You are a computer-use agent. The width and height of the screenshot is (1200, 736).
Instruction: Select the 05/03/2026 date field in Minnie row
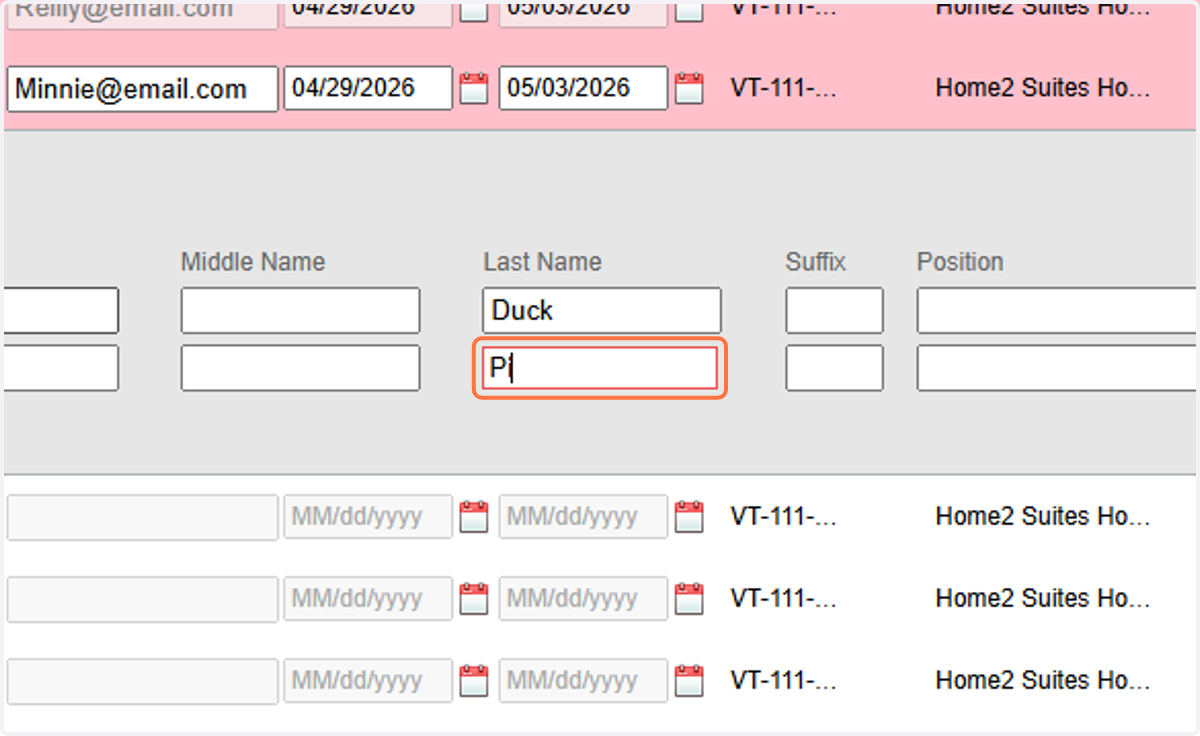pos(583,88)
